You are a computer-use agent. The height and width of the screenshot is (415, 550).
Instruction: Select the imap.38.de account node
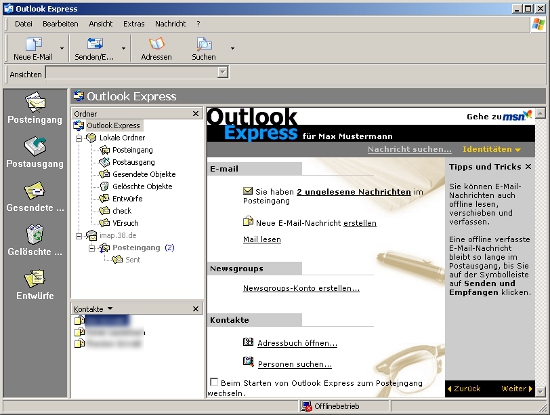click(x=118, y=235)
